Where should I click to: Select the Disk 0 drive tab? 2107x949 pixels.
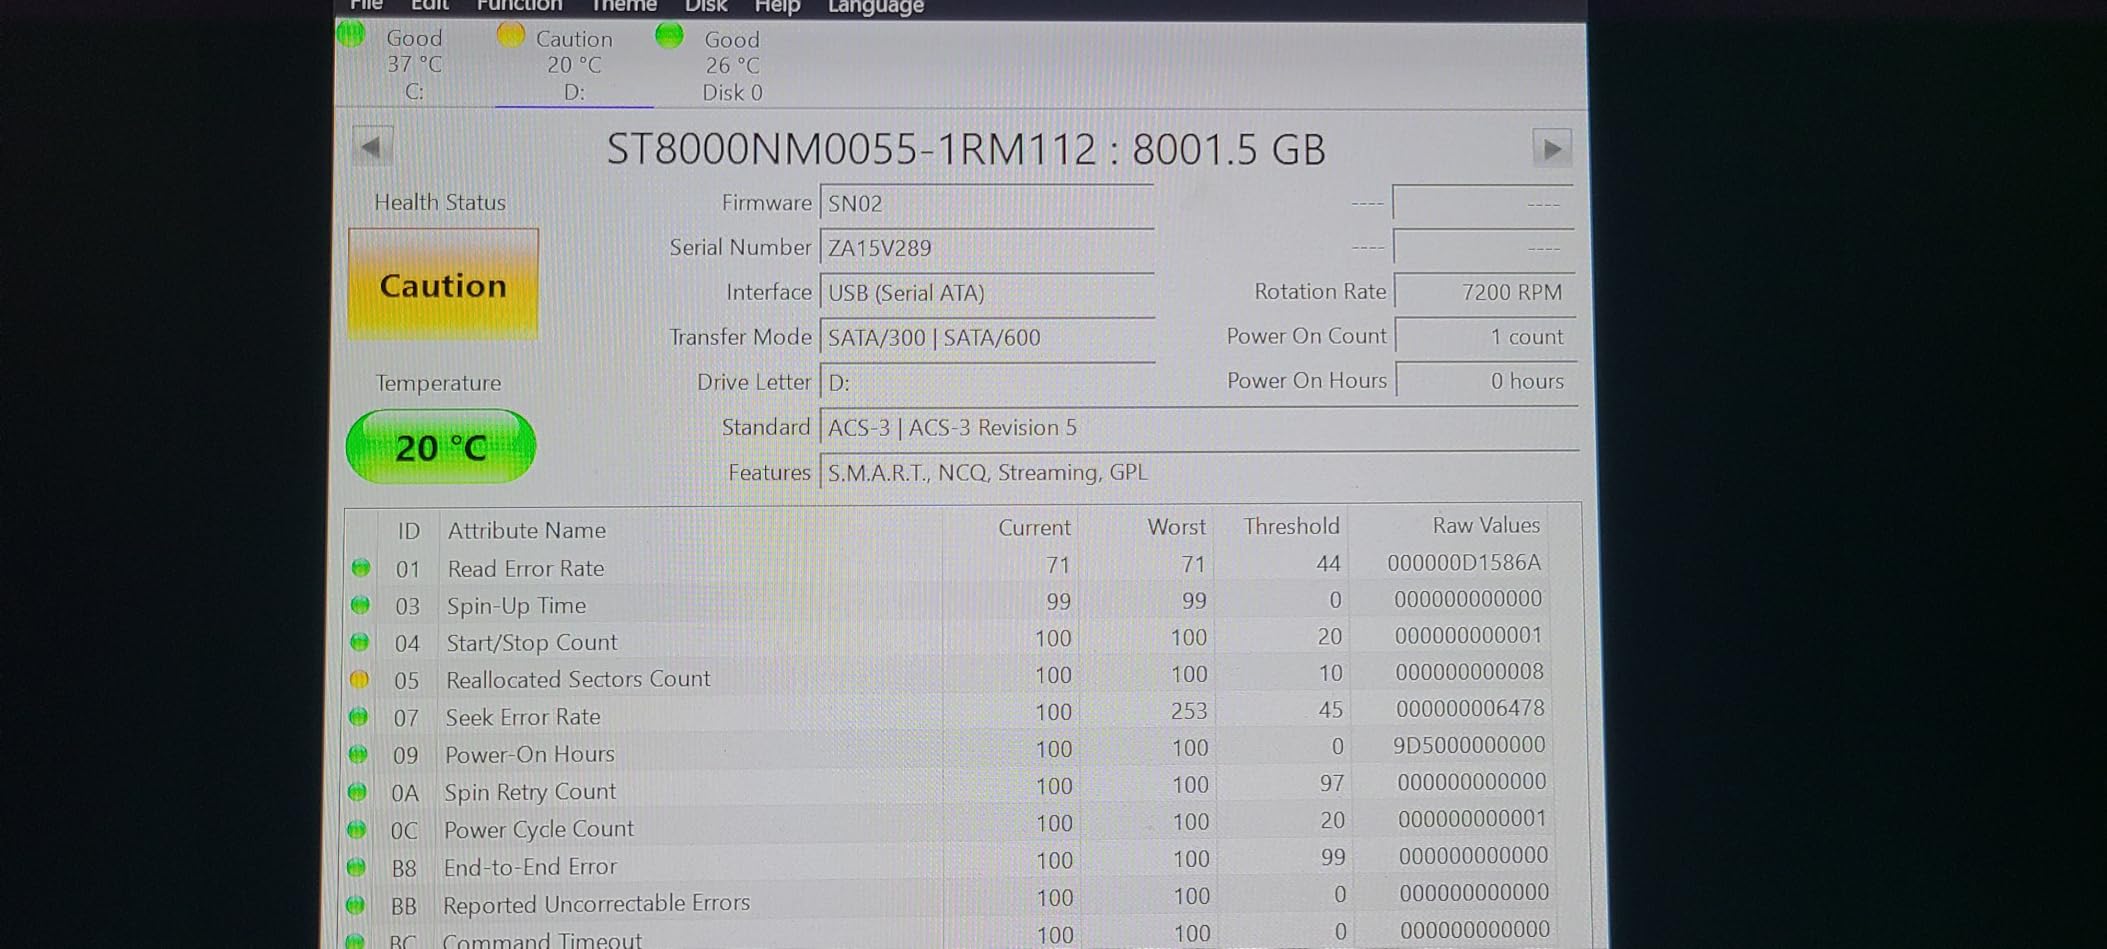pyautogui.click(x=732, y=66)
